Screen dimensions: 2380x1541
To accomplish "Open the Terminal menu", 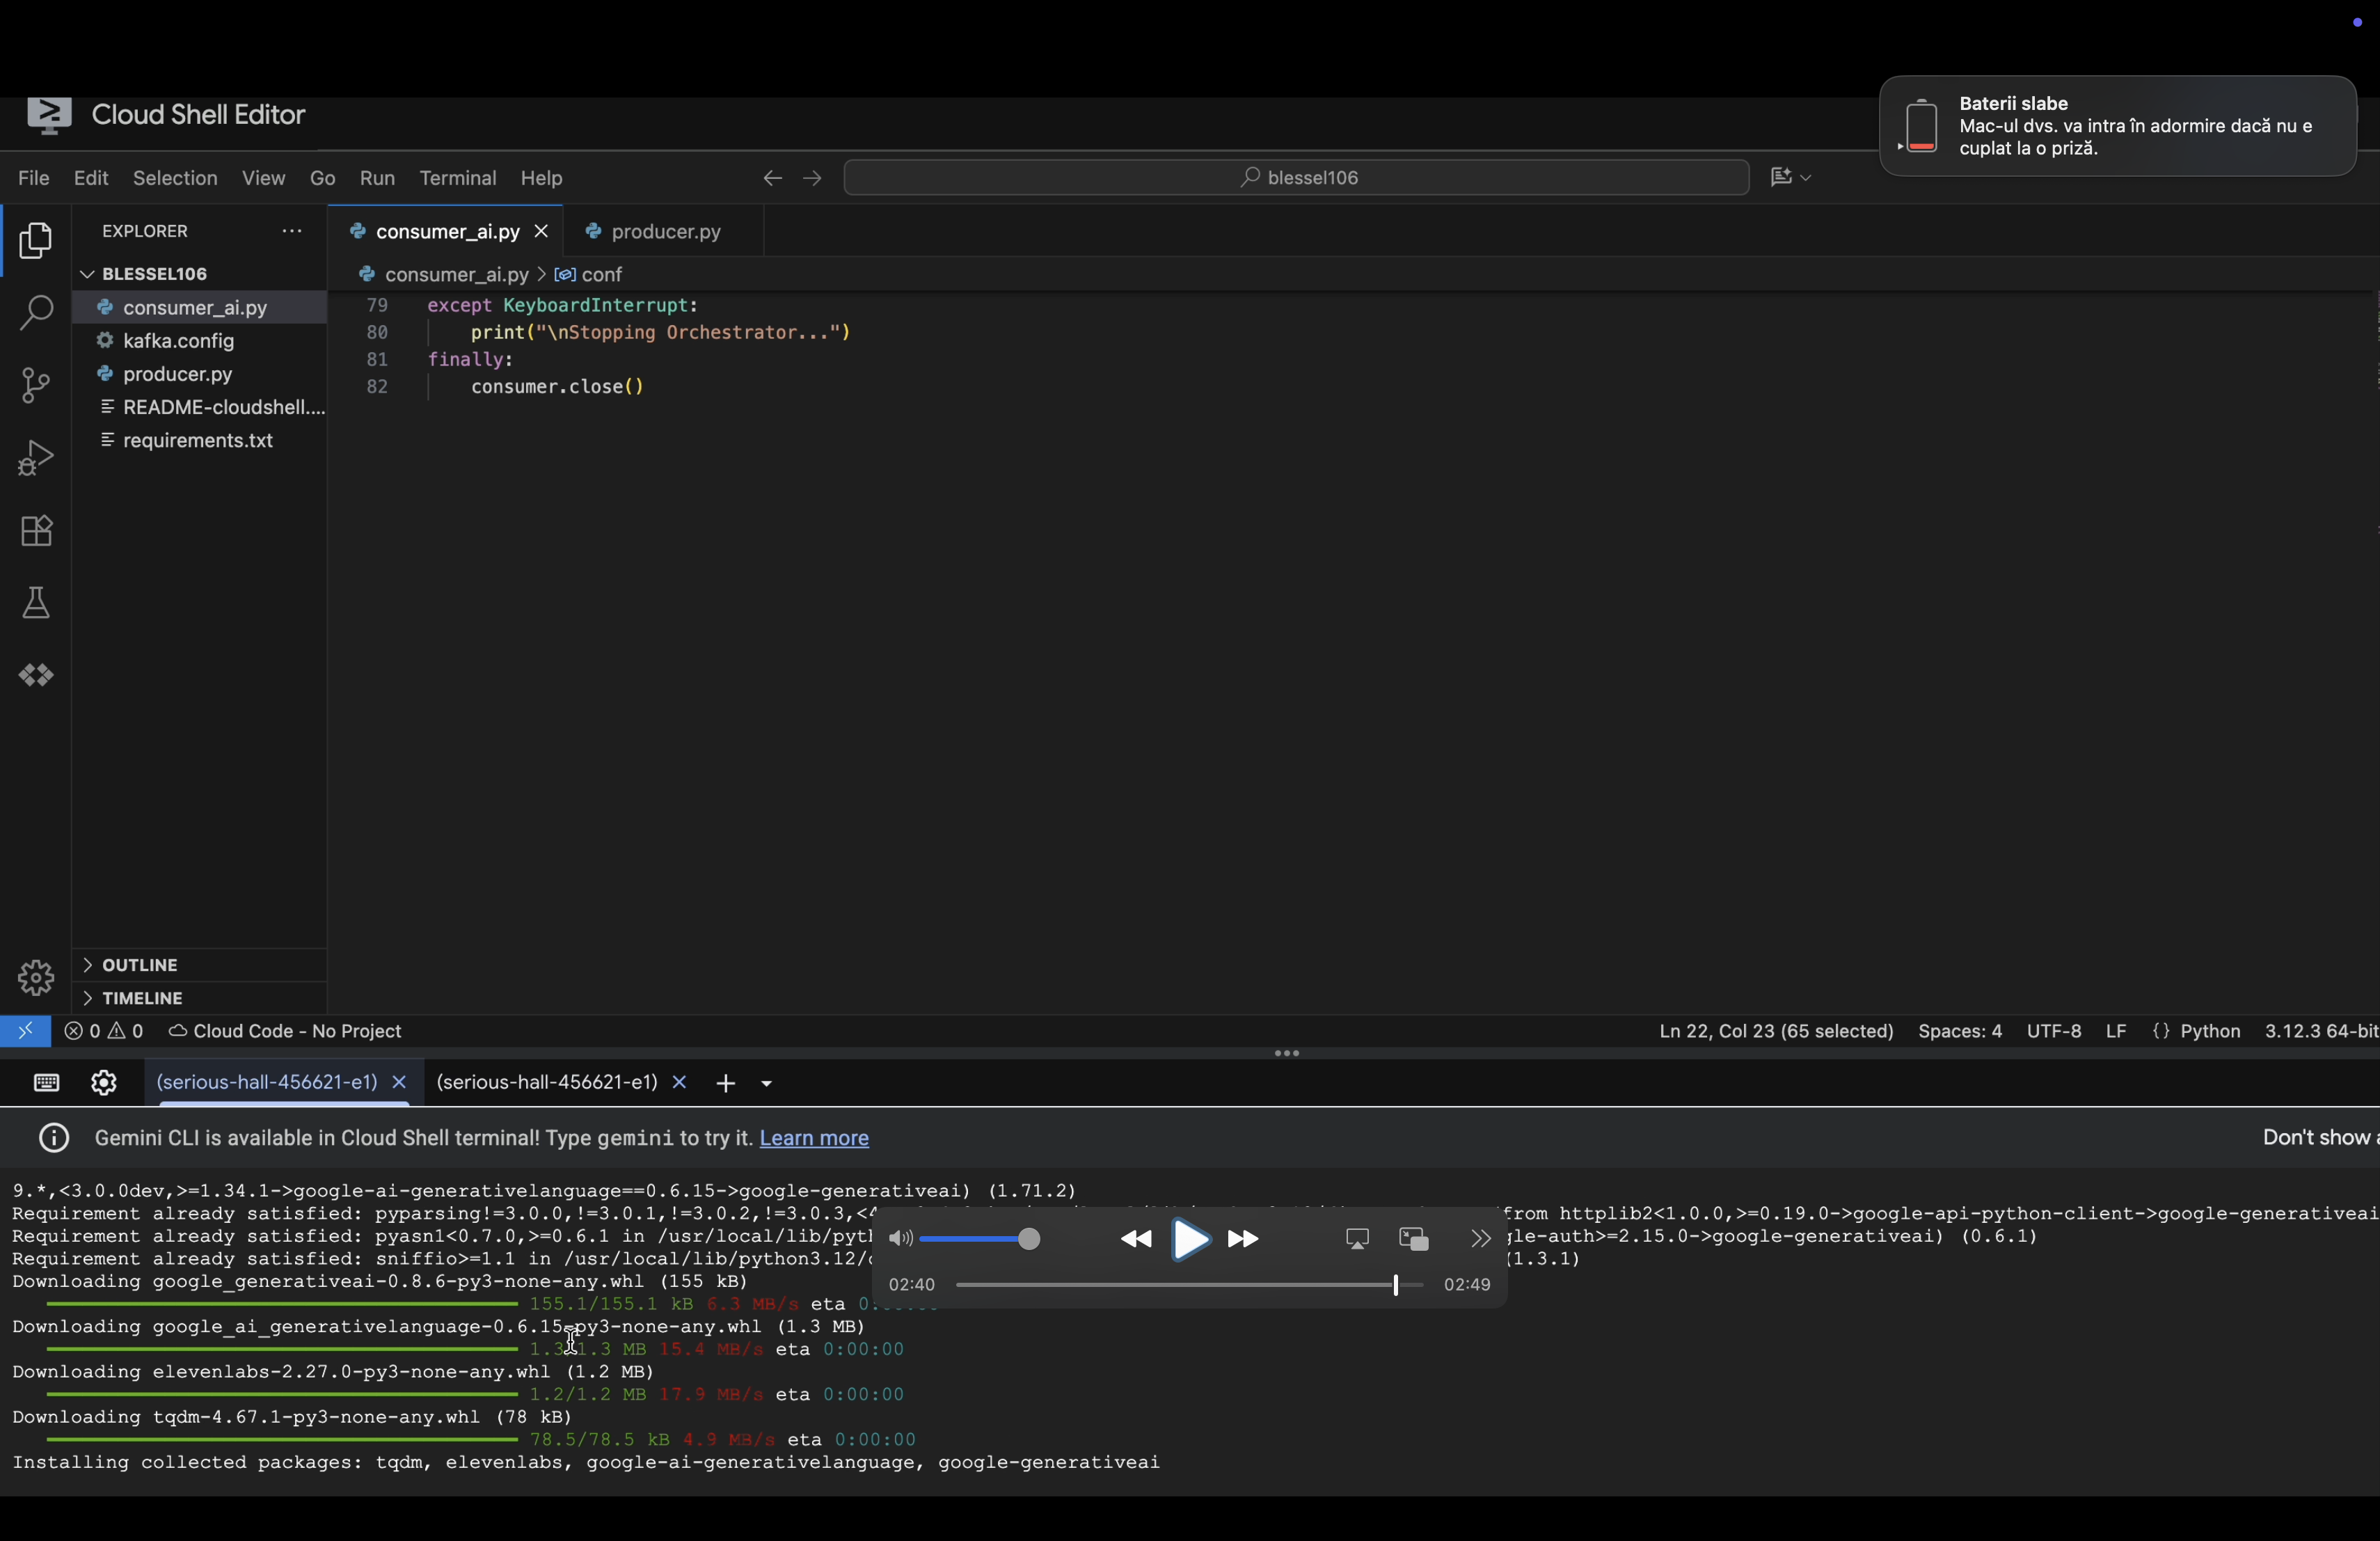I will coord(457,178).
